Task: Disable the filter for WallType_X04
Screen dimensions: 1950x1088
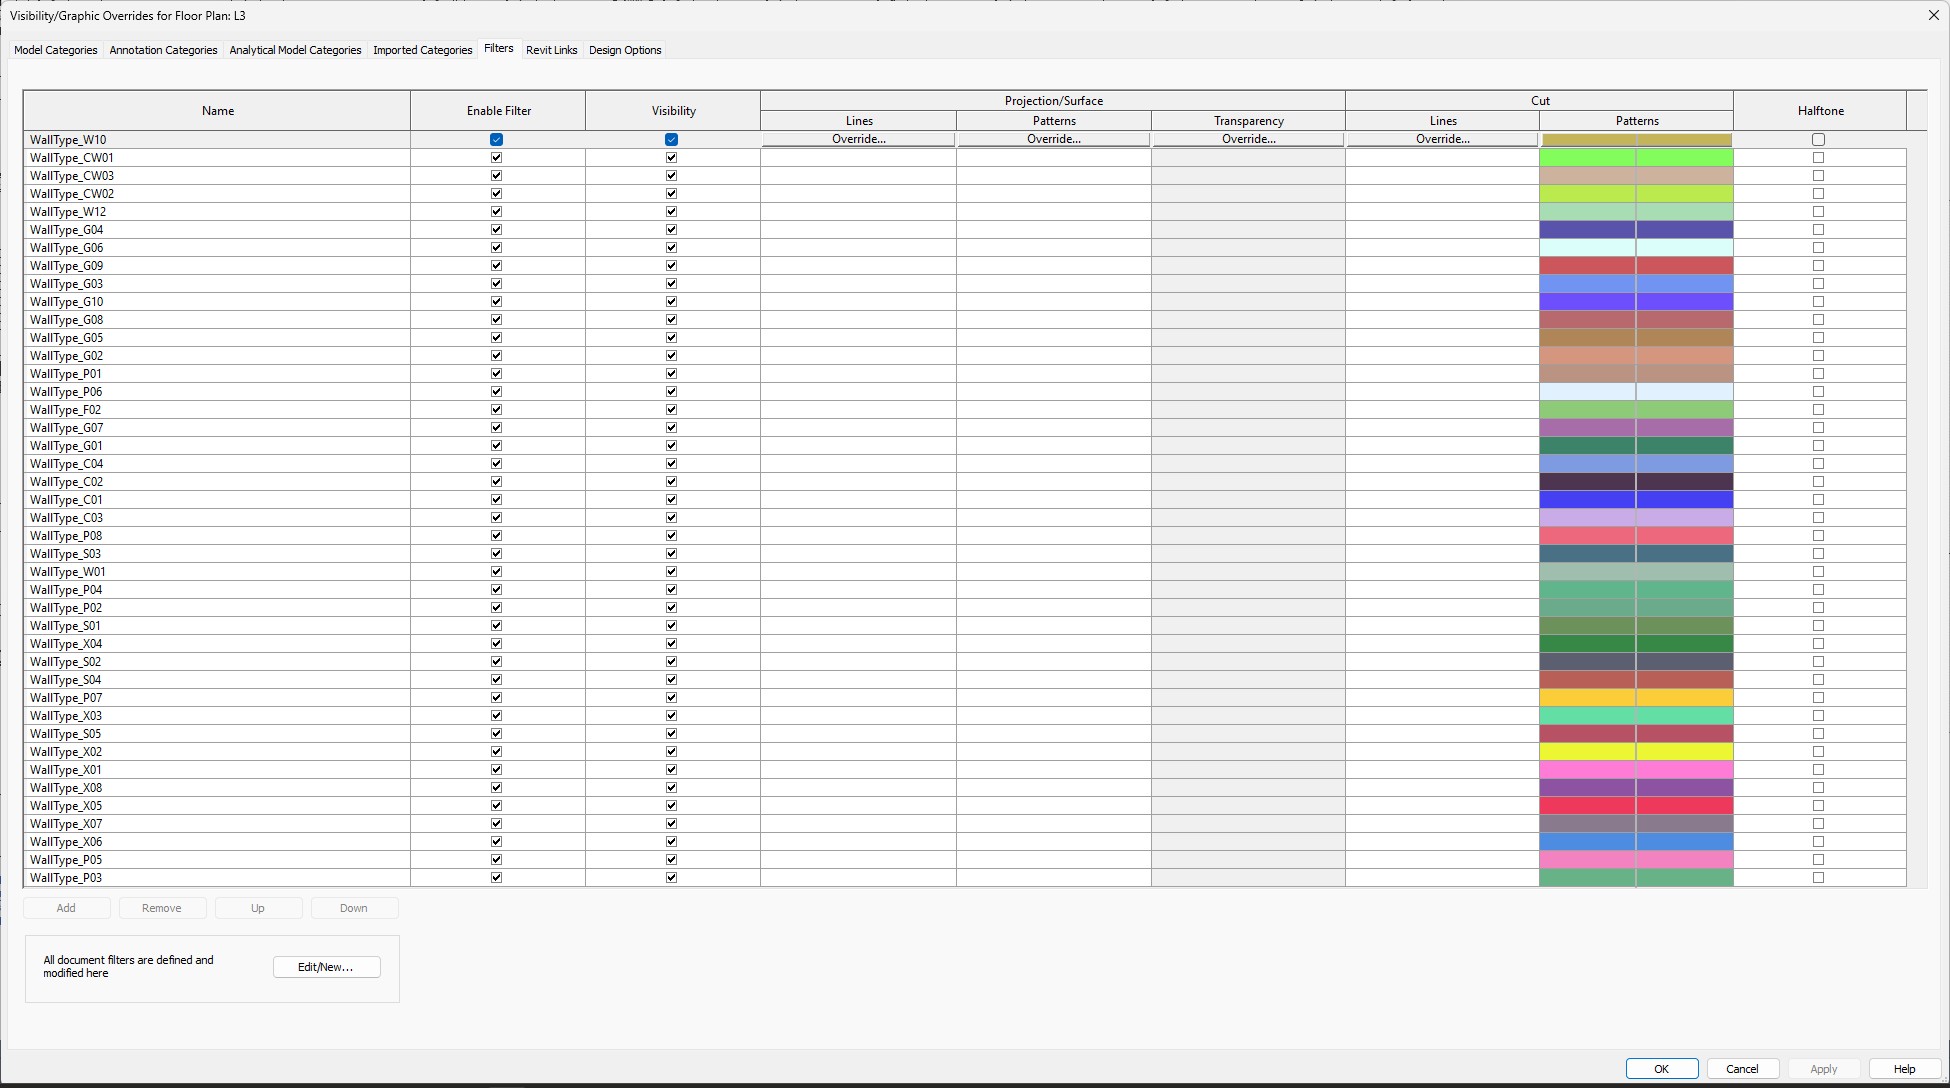Action: click(x=496, y=644)
